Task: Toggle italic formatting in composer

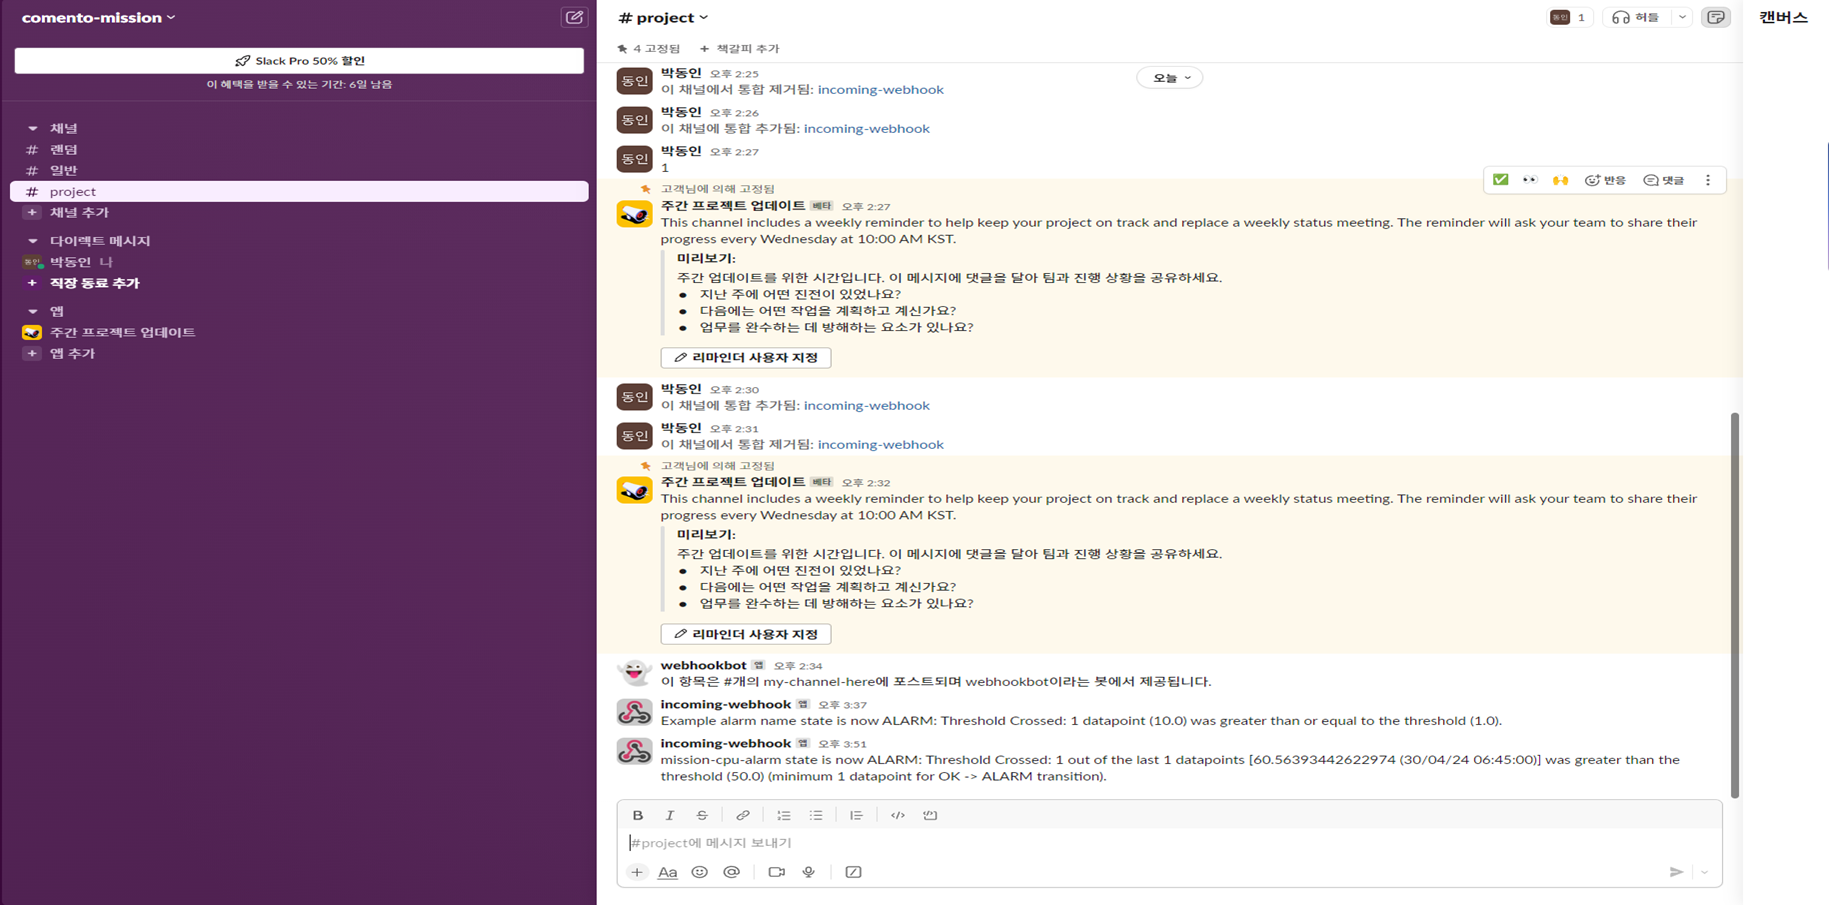Action: pyautogui.click(x=670, y=815)
